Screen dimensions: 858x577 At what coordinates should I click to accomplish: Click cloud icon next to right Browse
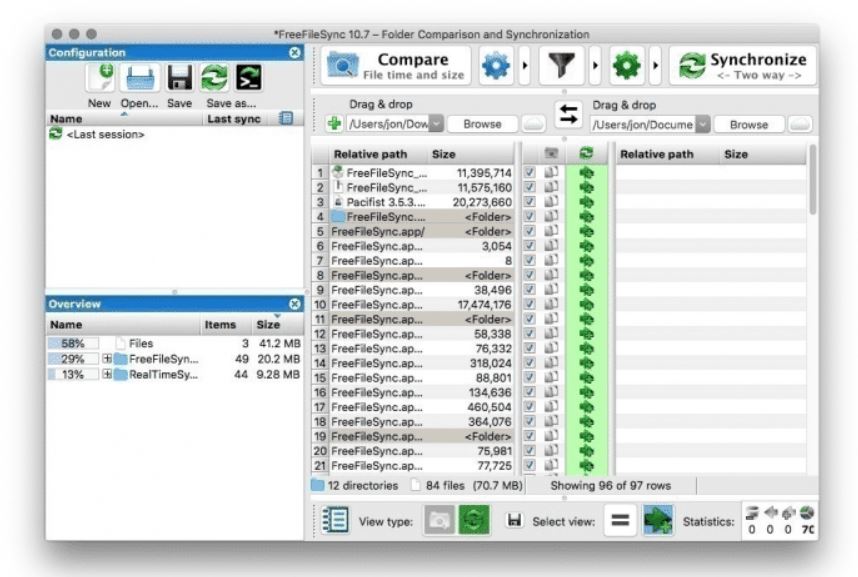799,124
